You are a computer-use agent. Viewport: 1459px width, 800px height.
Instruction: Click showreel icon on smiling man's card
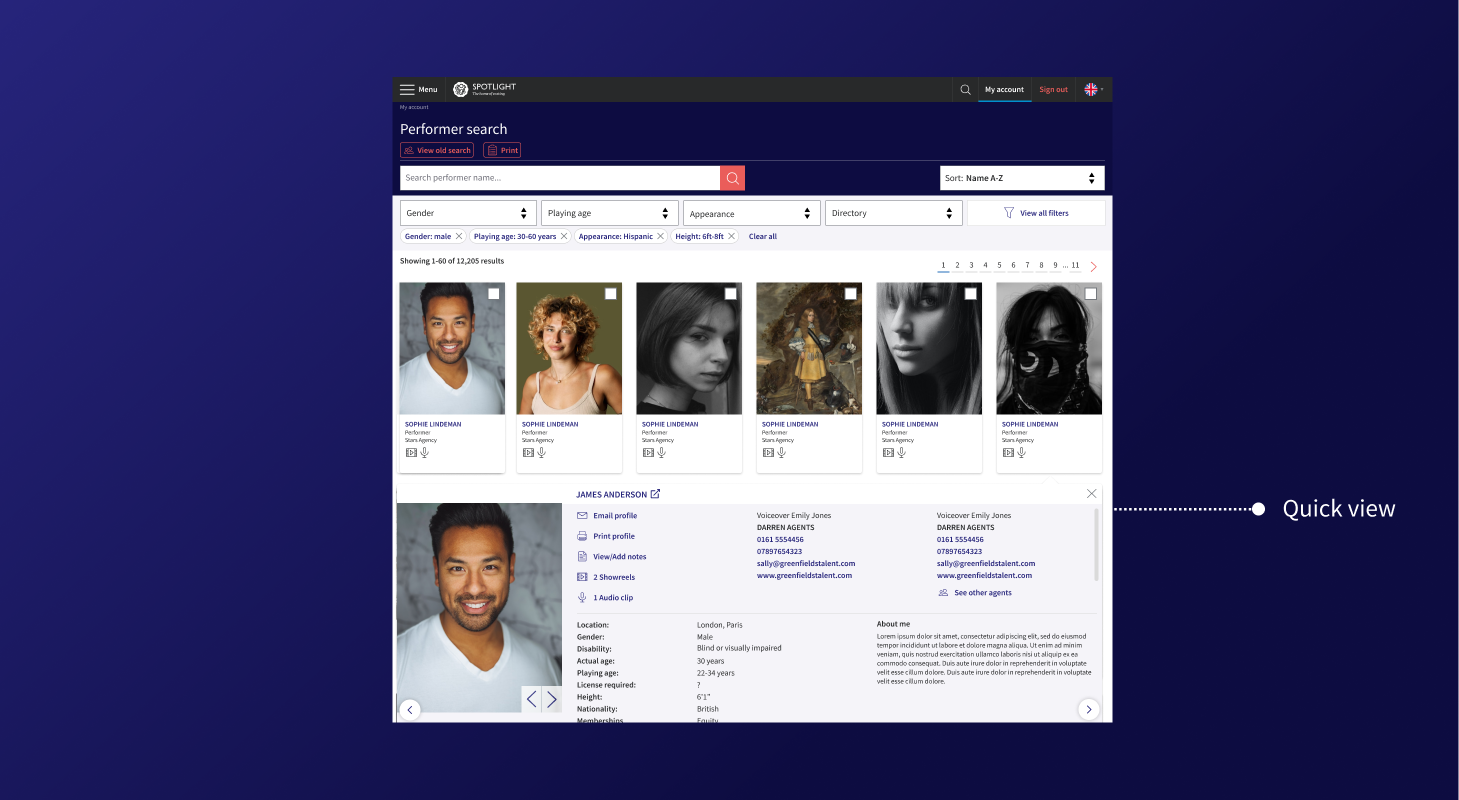click(x=411, y=452)
